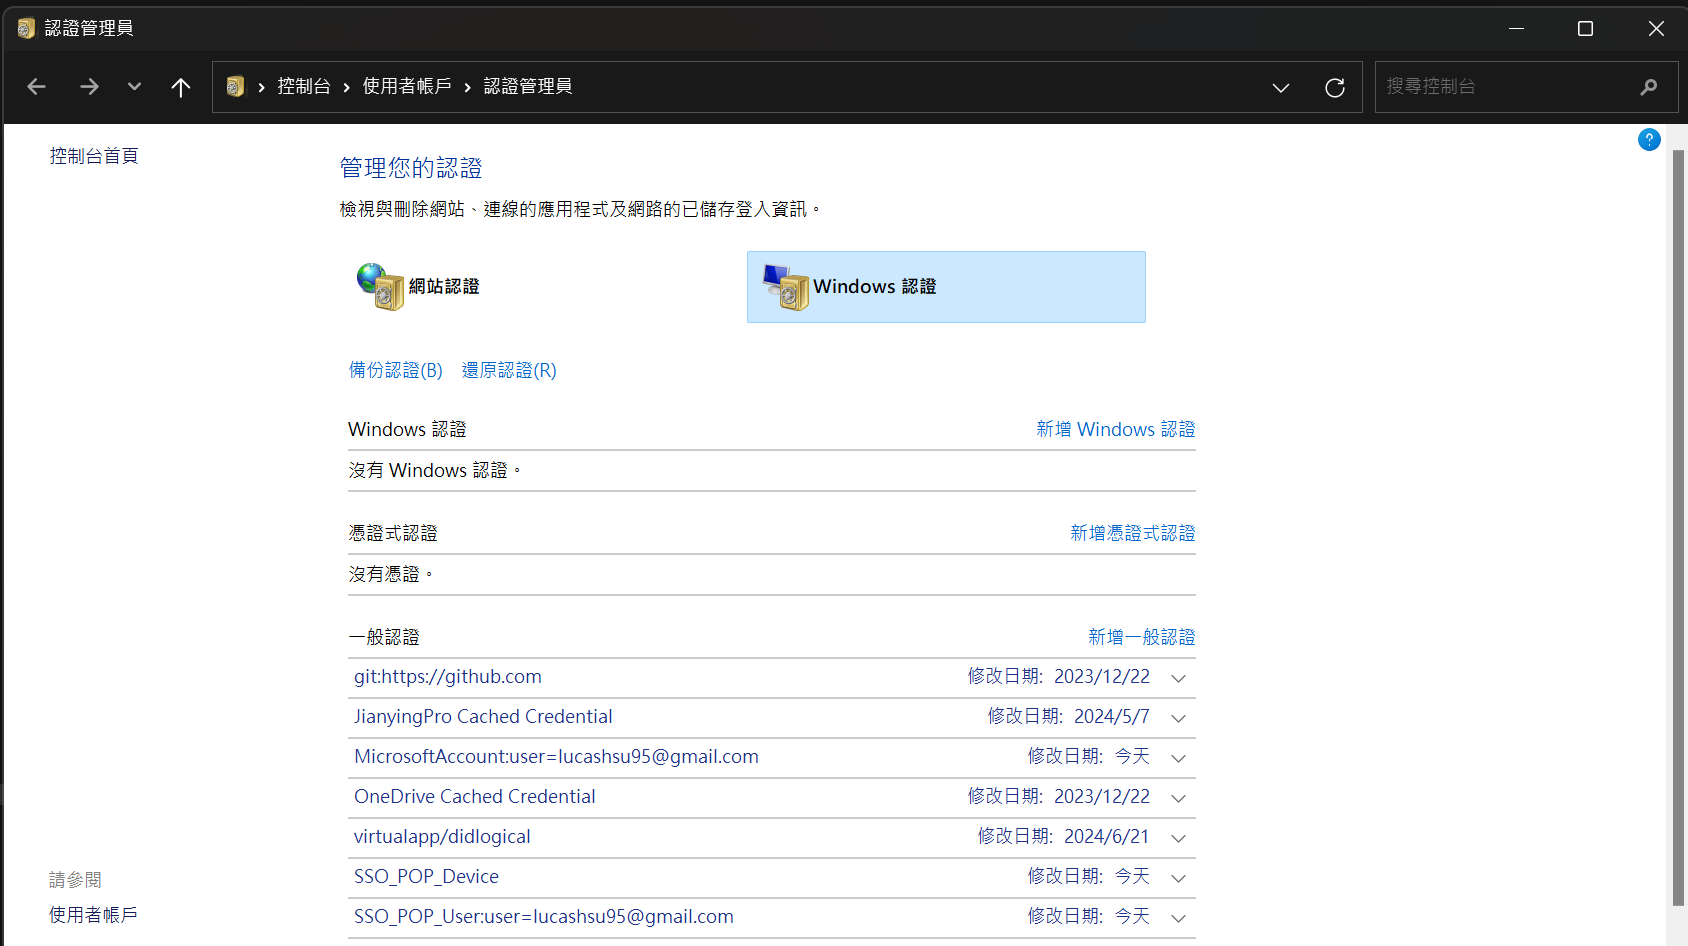Click 還原認證(R) link

click(509, 370)
